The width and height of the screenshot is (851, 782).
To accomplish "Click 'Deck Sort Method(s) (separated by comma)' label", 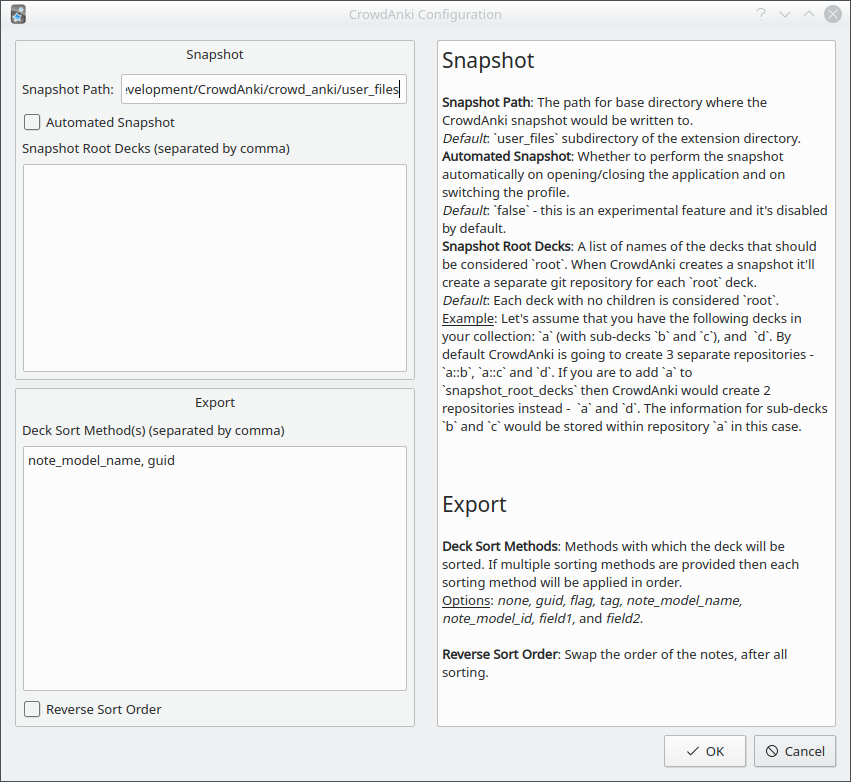I will [153, 431].
